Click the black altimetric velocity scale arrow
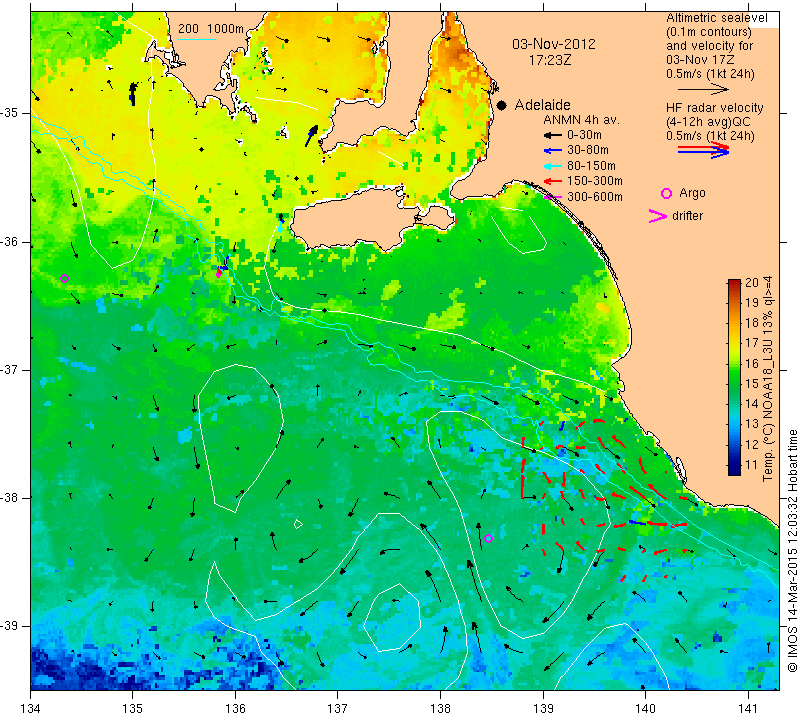The height and width of the screenshot is (720, 800). tap(704, 90)
